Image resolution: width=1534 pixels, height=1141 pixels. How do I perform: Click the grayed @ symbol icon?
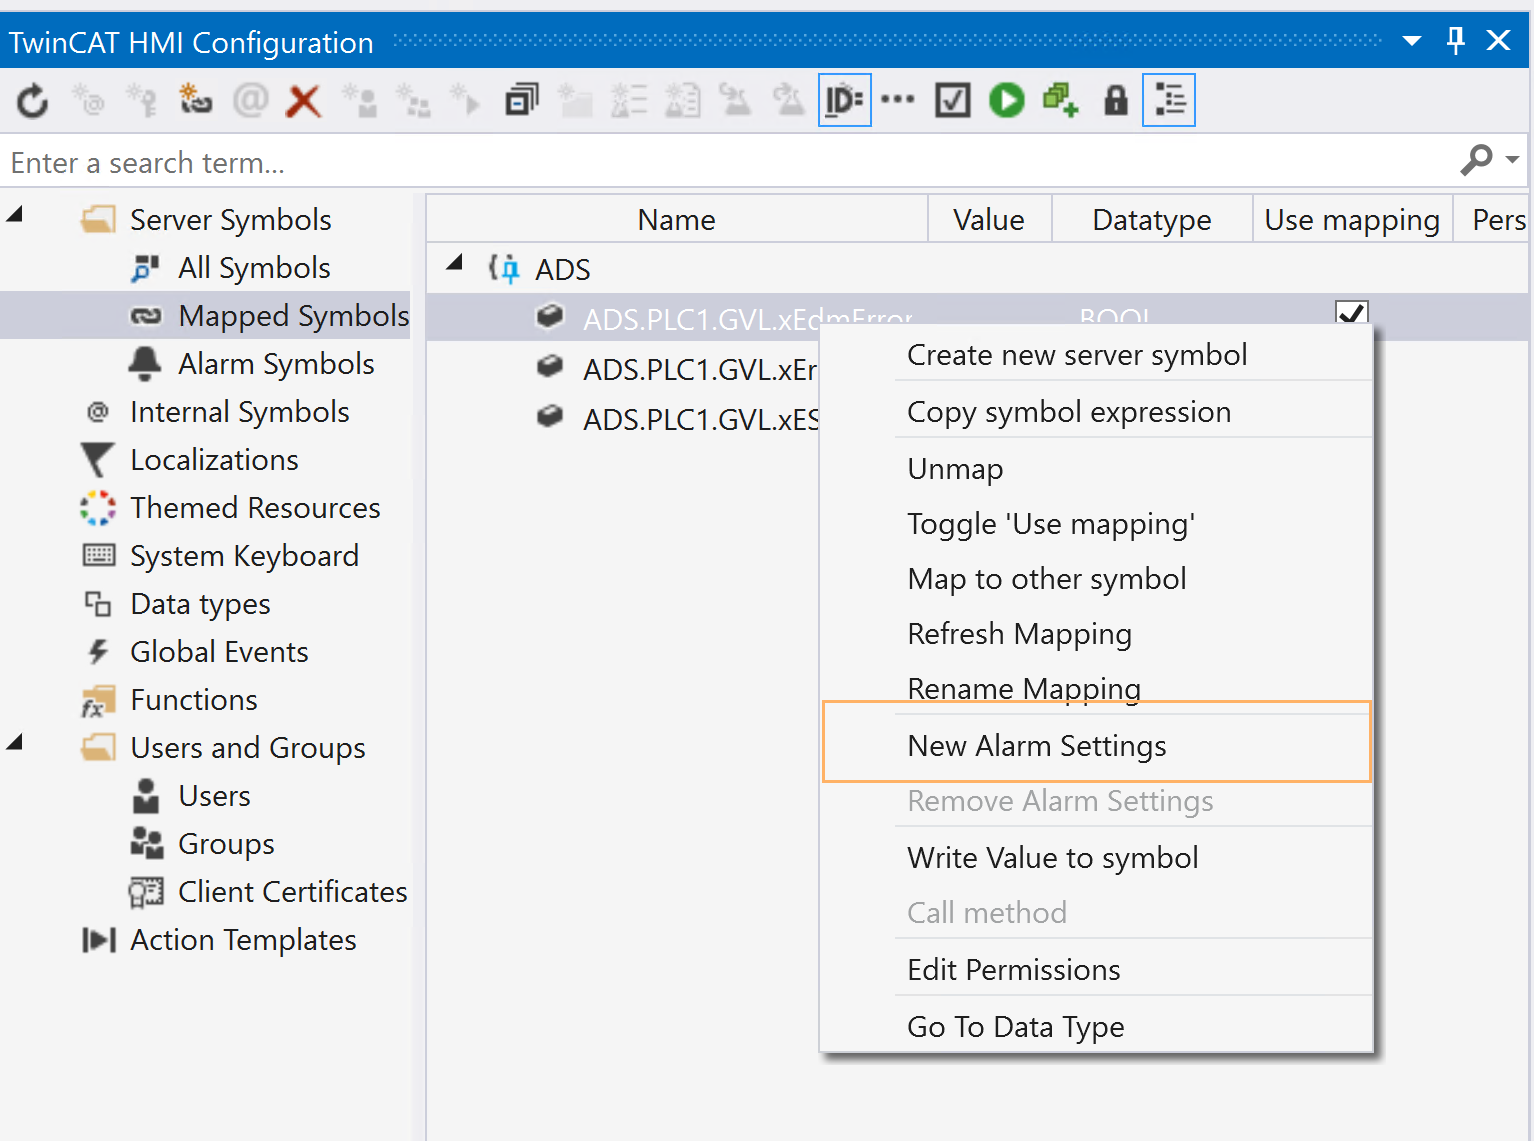pos(250,100)
